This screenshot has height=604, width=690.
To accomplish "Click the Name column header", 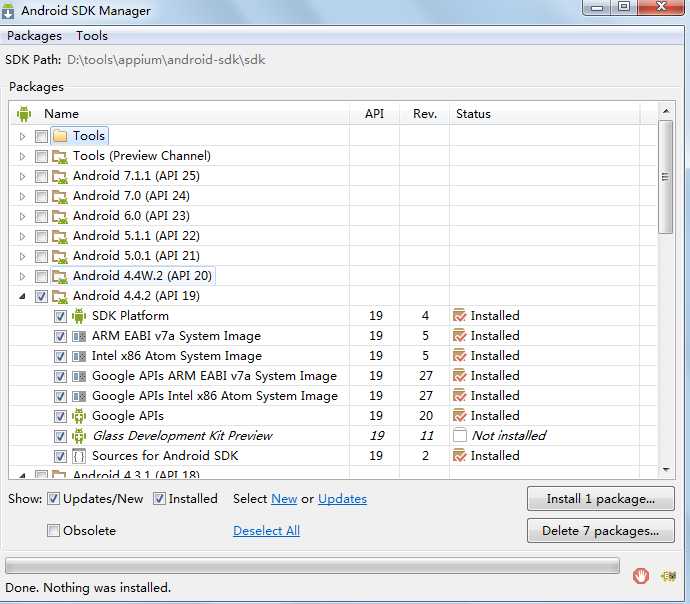I will (180, 114).
